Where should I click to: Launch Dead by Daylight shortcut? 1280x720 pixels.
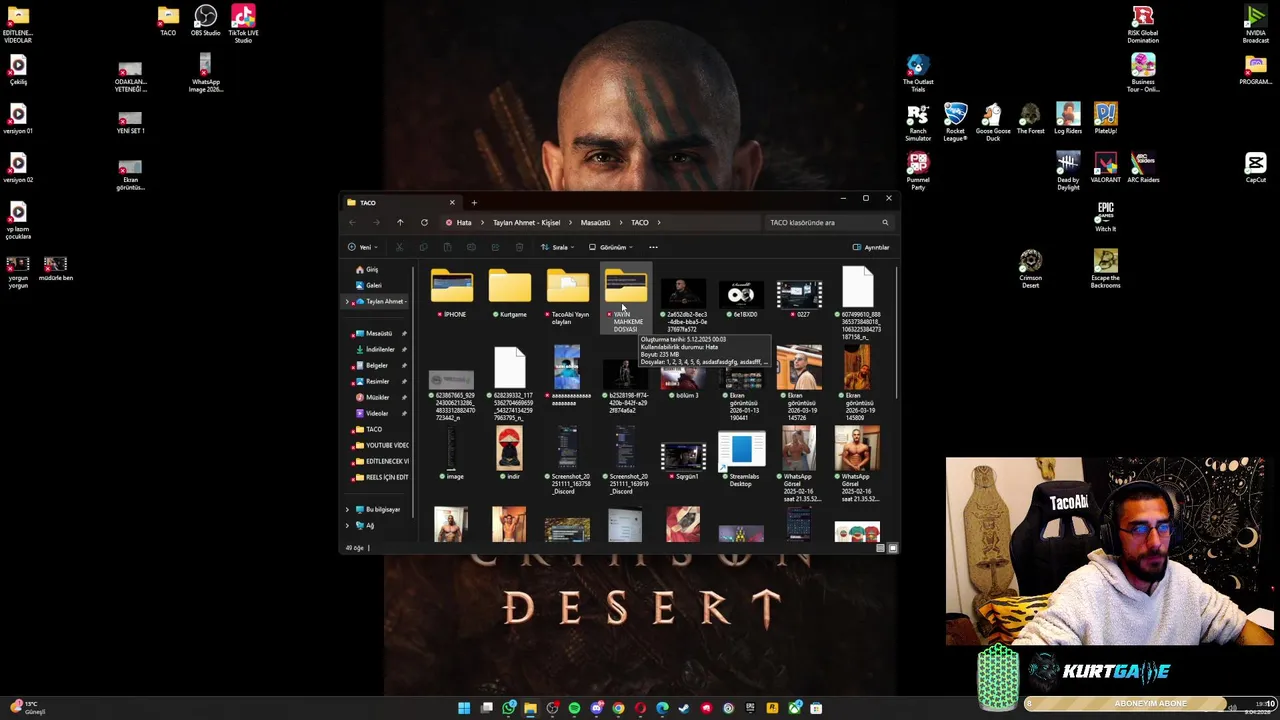[x=1068, y=171]
